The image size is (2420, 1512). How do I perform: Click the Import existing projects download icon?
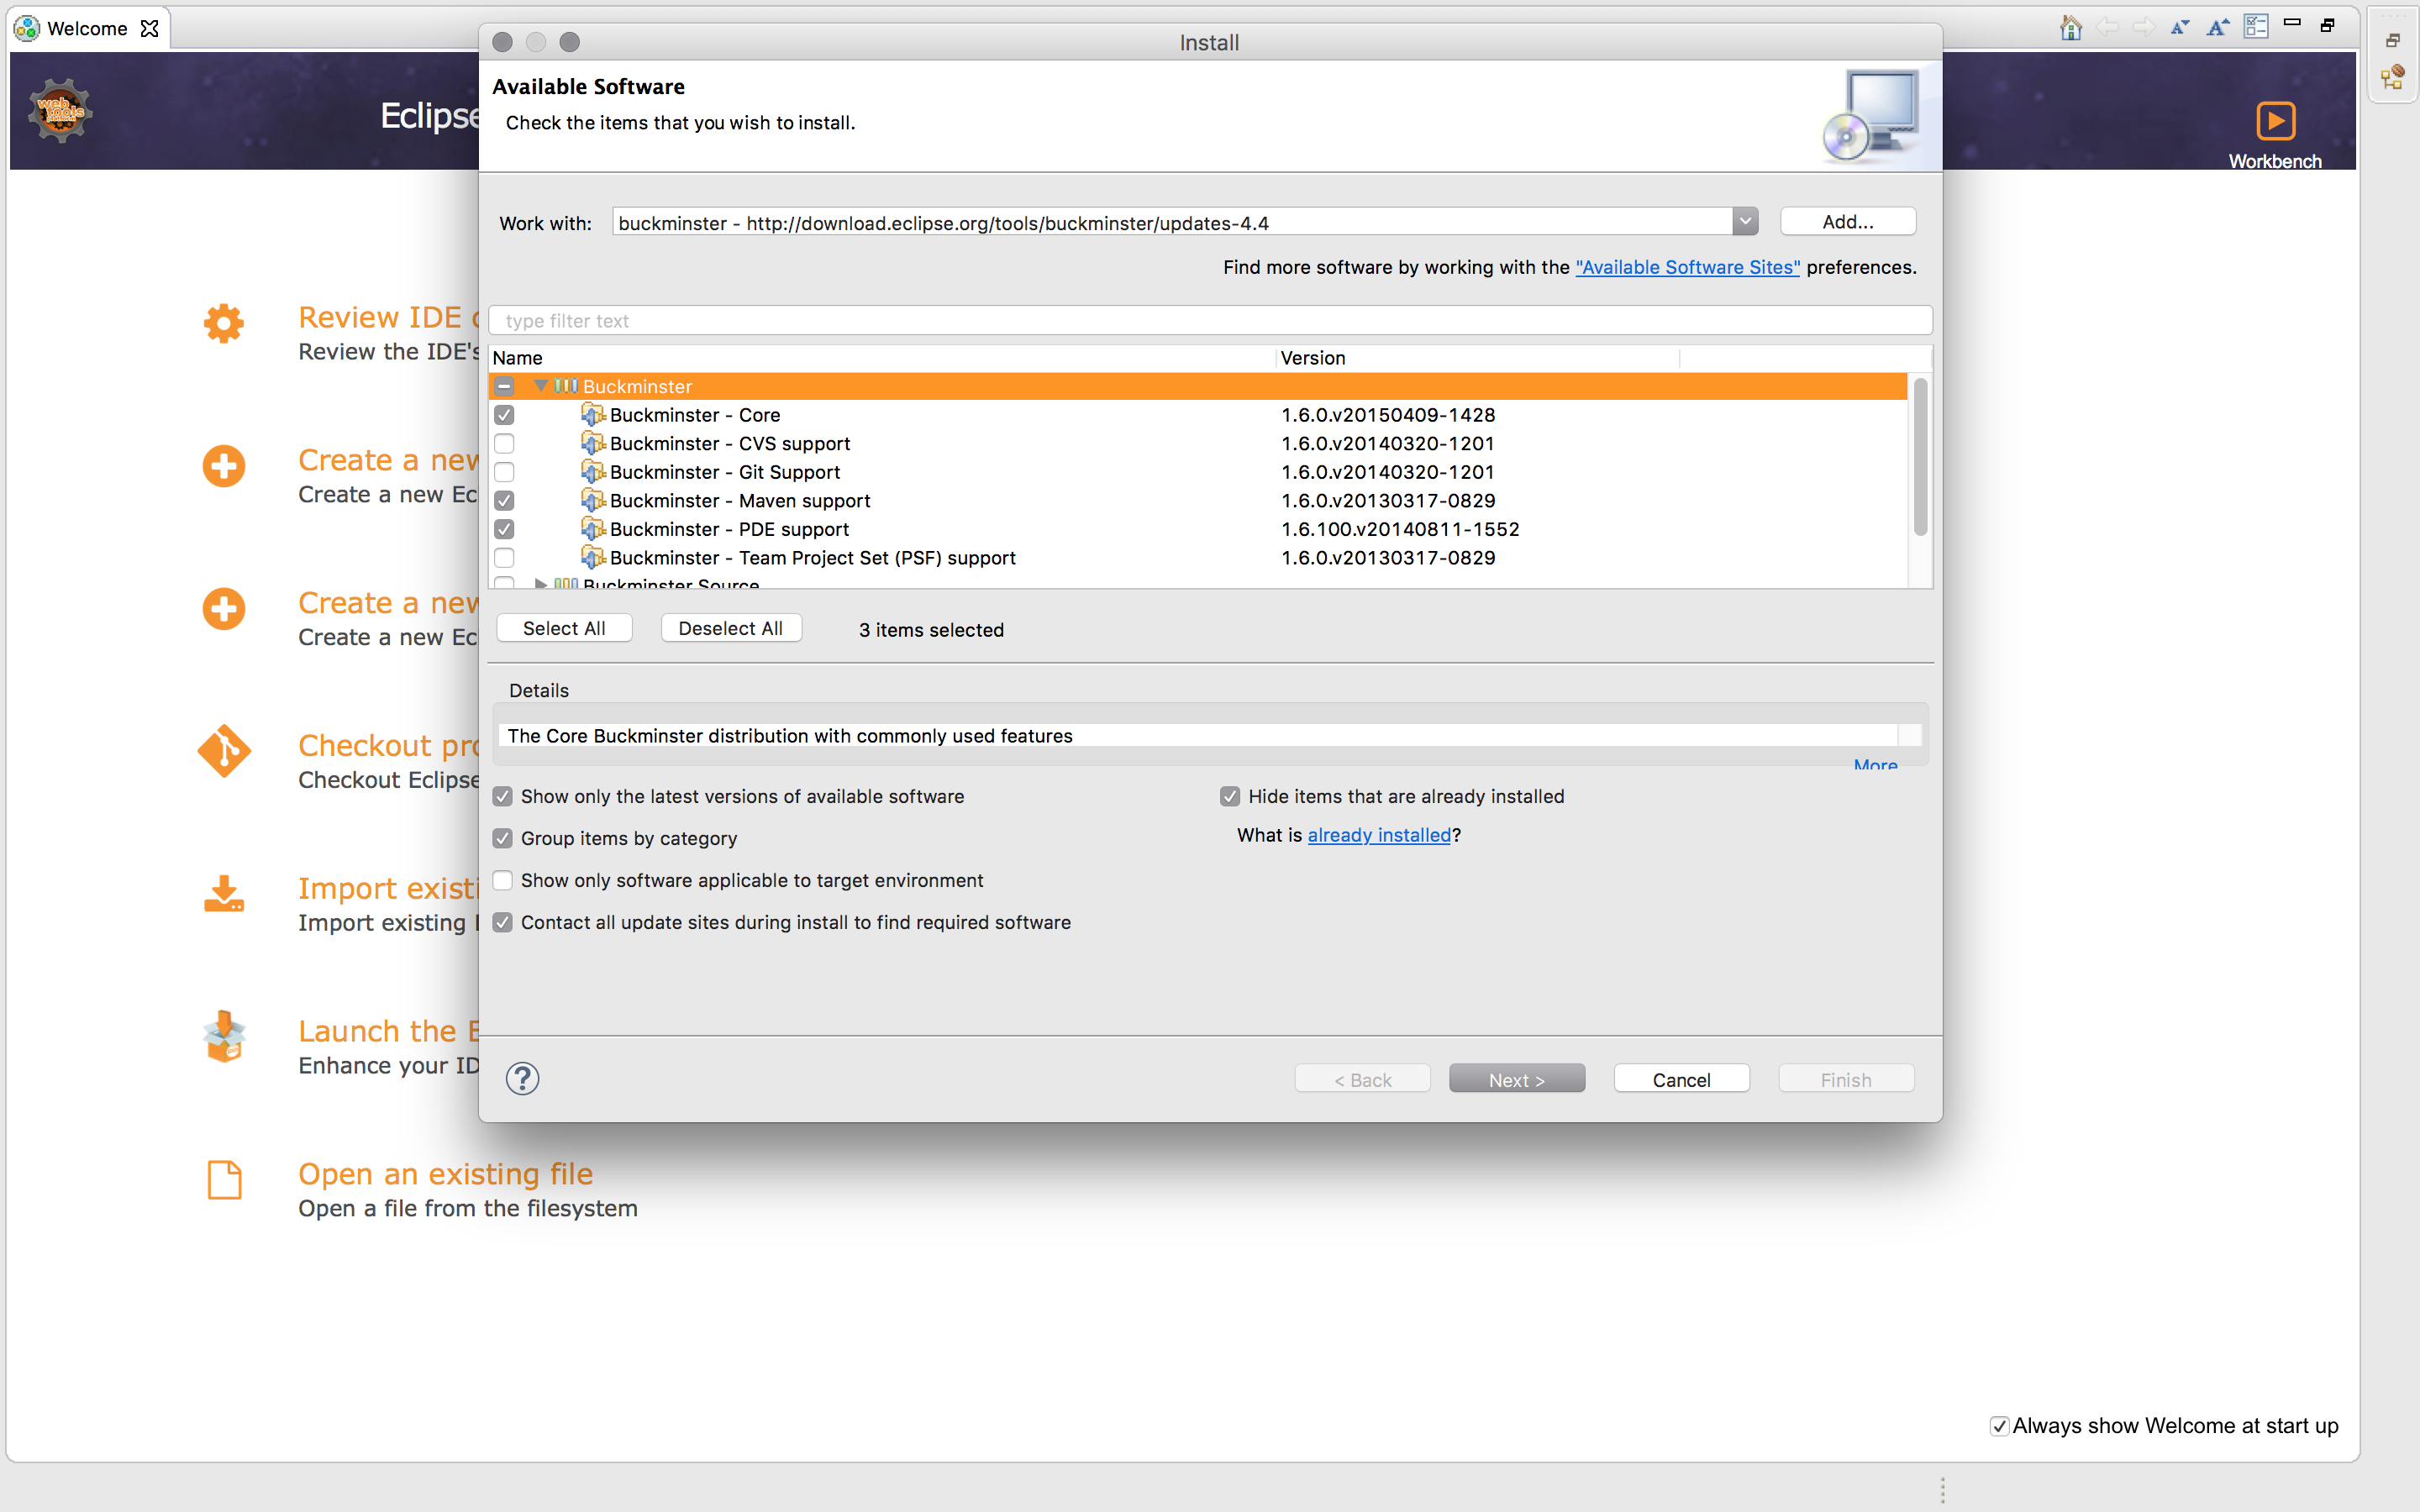[223, 894]
